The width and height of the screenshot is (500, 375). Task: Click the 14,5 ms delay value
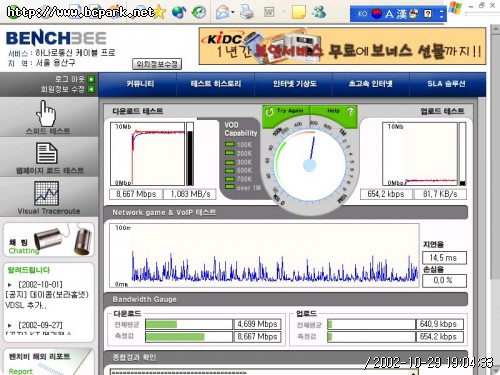point(444,258)
